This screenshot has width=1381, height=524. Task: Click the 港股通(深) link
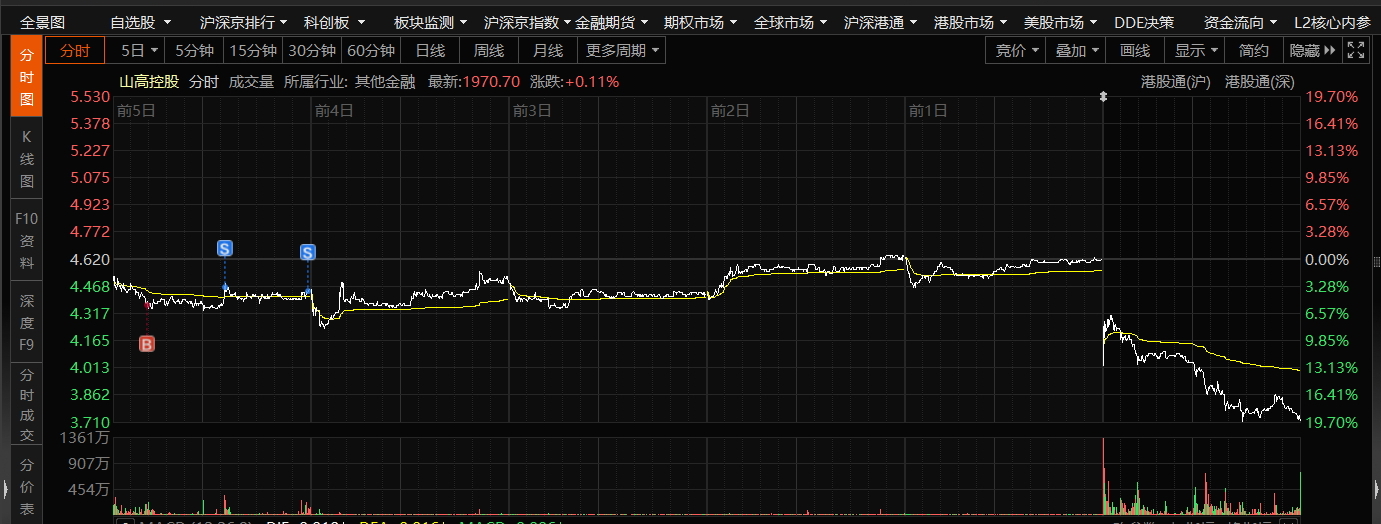click(x=1260, y=82)
